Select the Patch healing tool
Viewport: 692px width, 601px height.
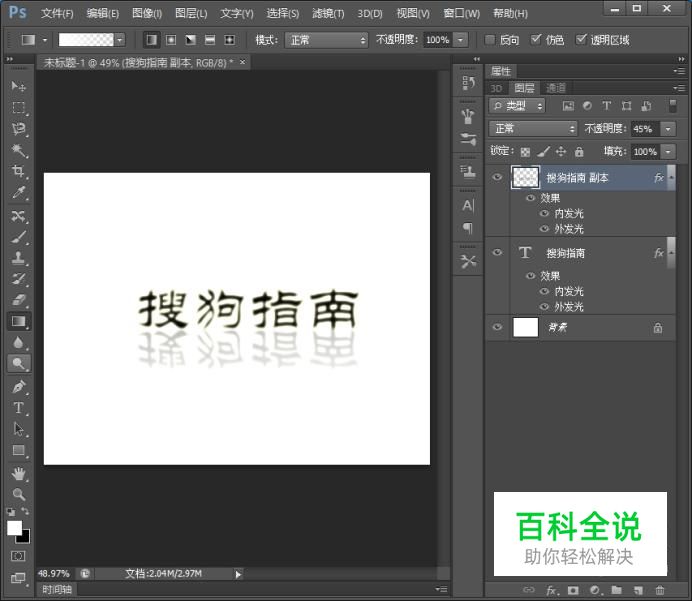18,216
